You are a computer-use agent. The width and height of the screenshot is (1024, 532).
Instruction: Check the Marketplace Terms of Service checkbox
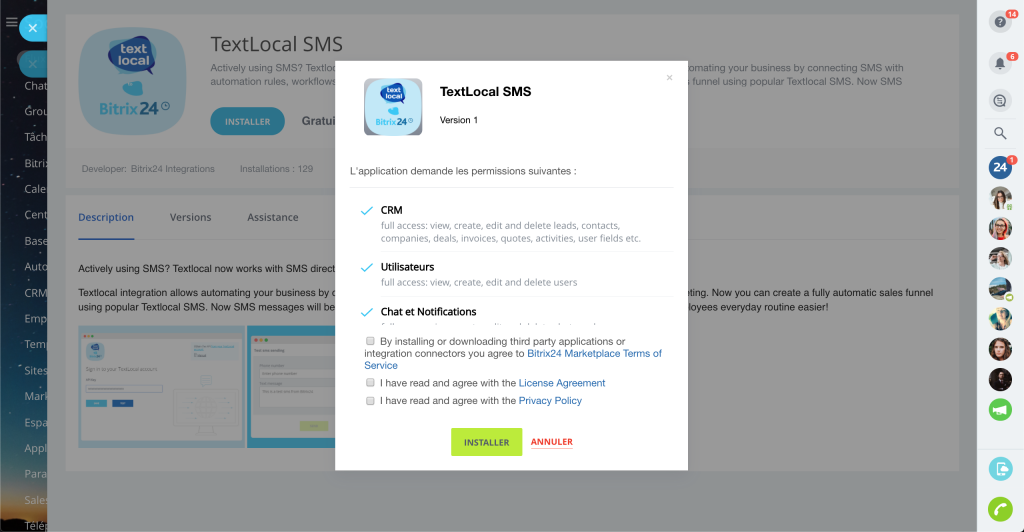click(370, 341)
